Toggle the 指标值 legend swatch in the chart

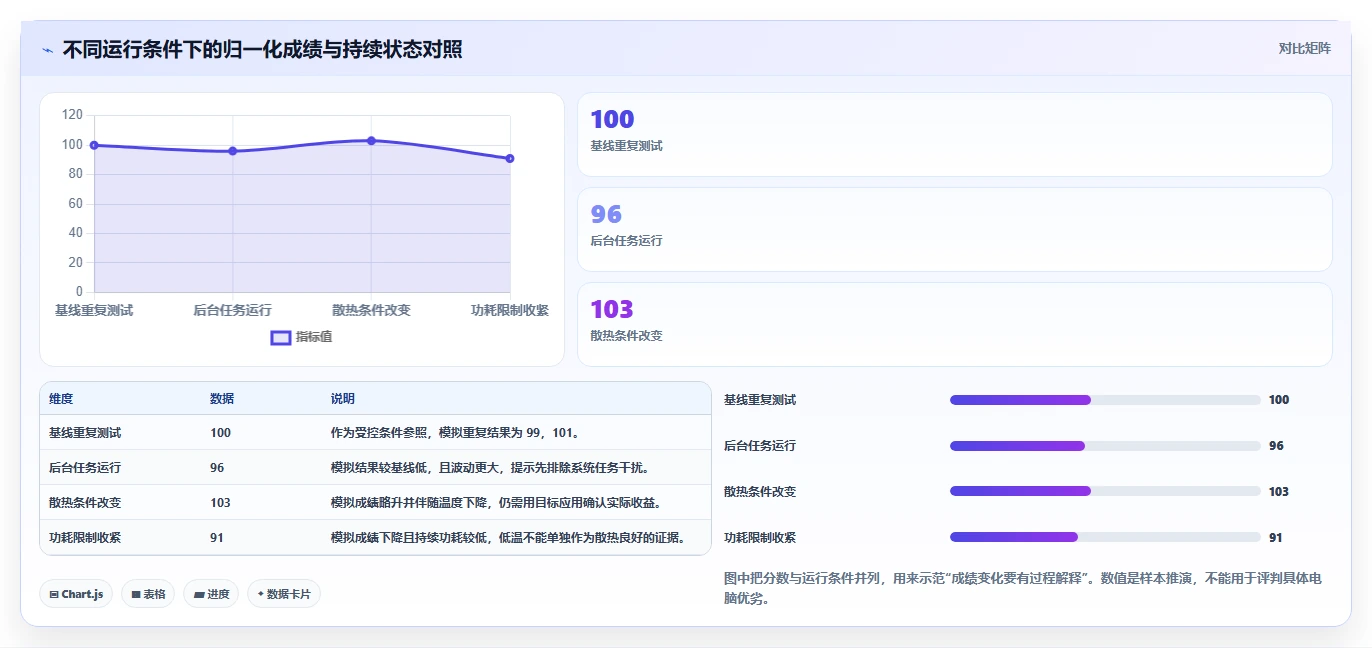click(281, 338)
